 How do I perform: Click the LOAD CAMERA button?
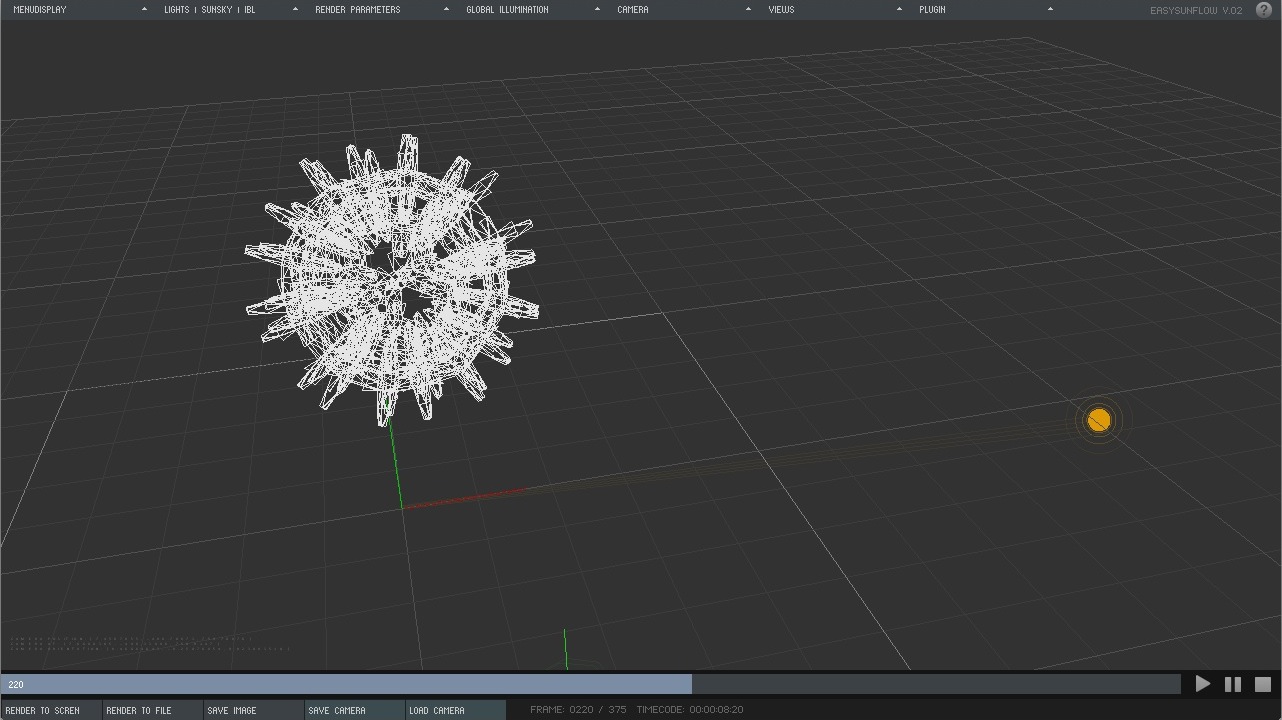pos(455,710)
